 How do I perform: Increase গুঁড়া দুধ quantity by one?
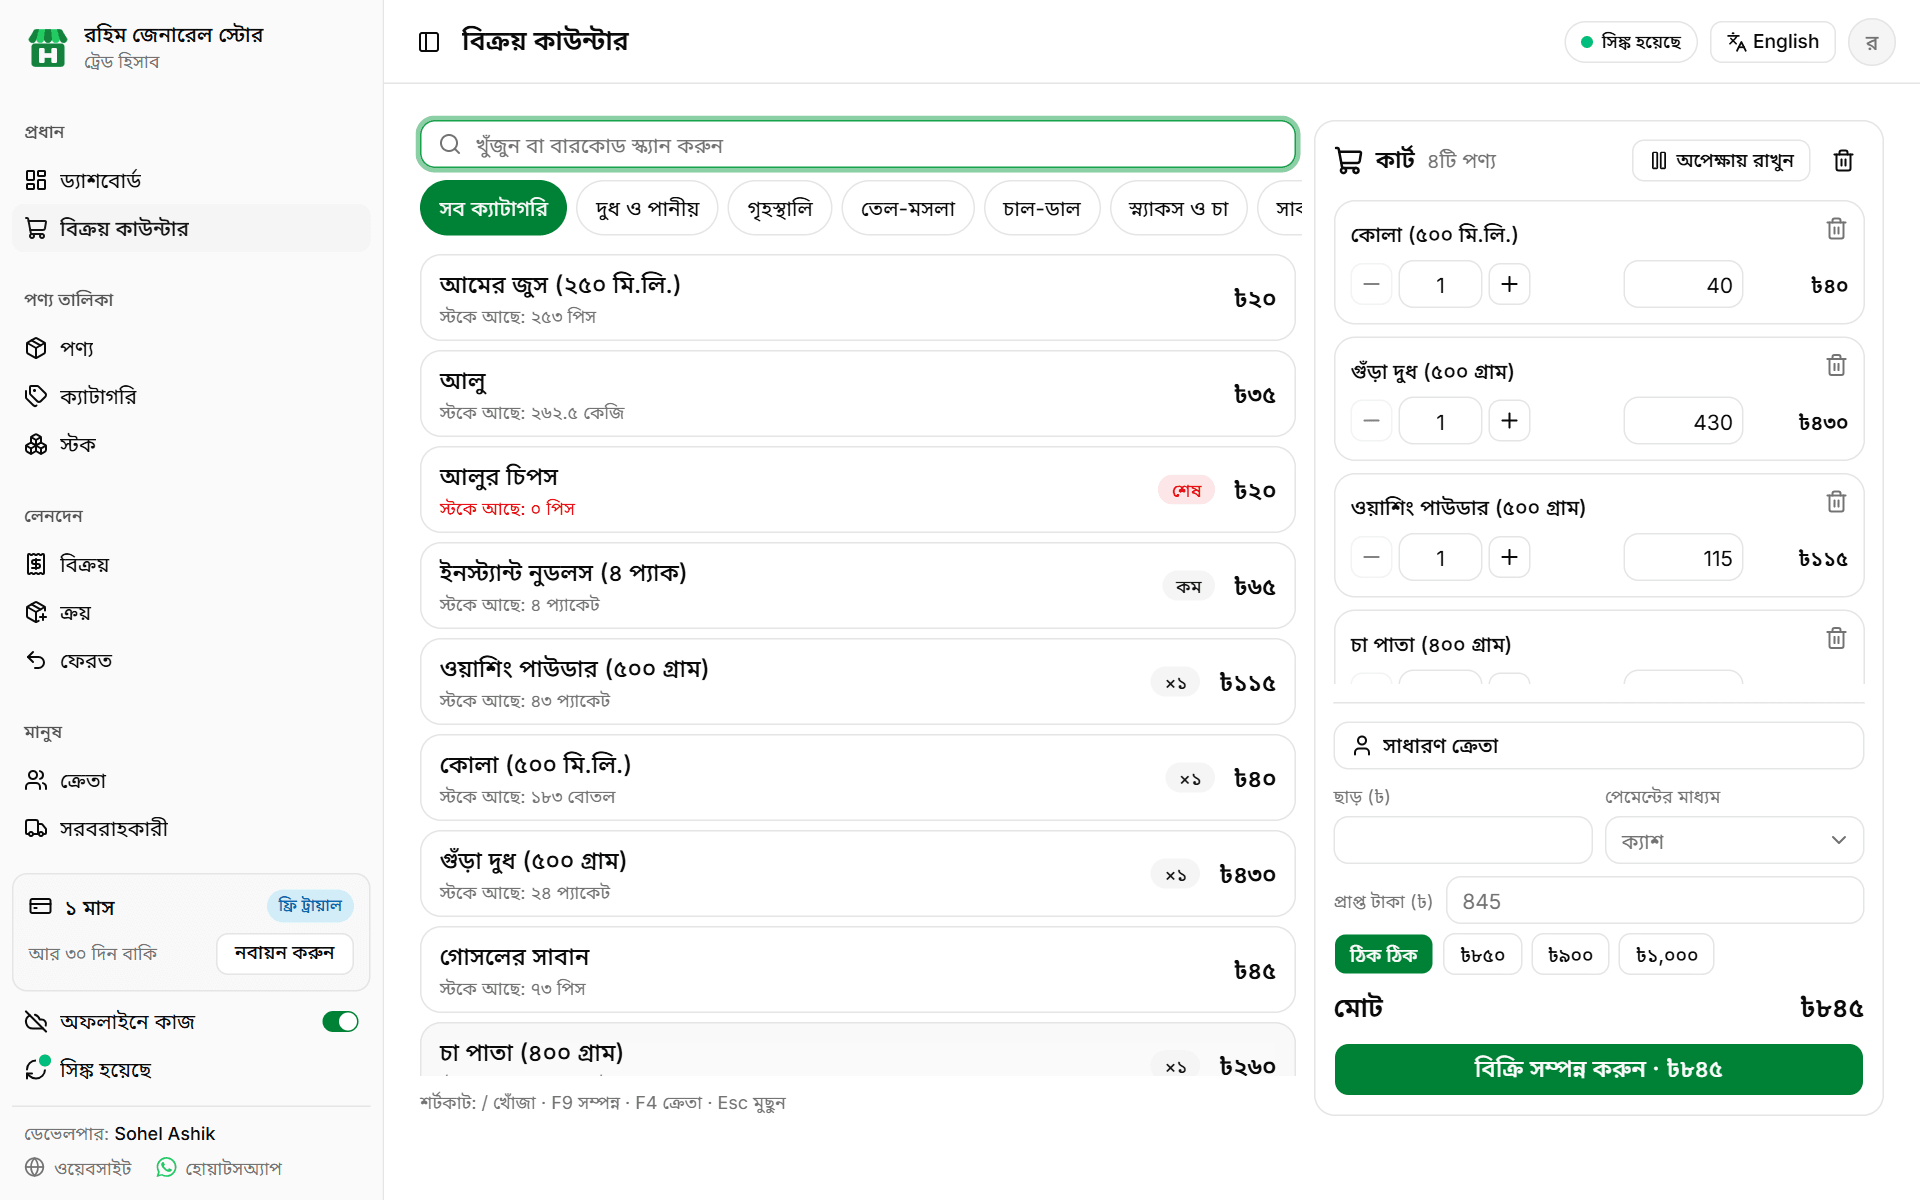click(x=1509, y=422)
